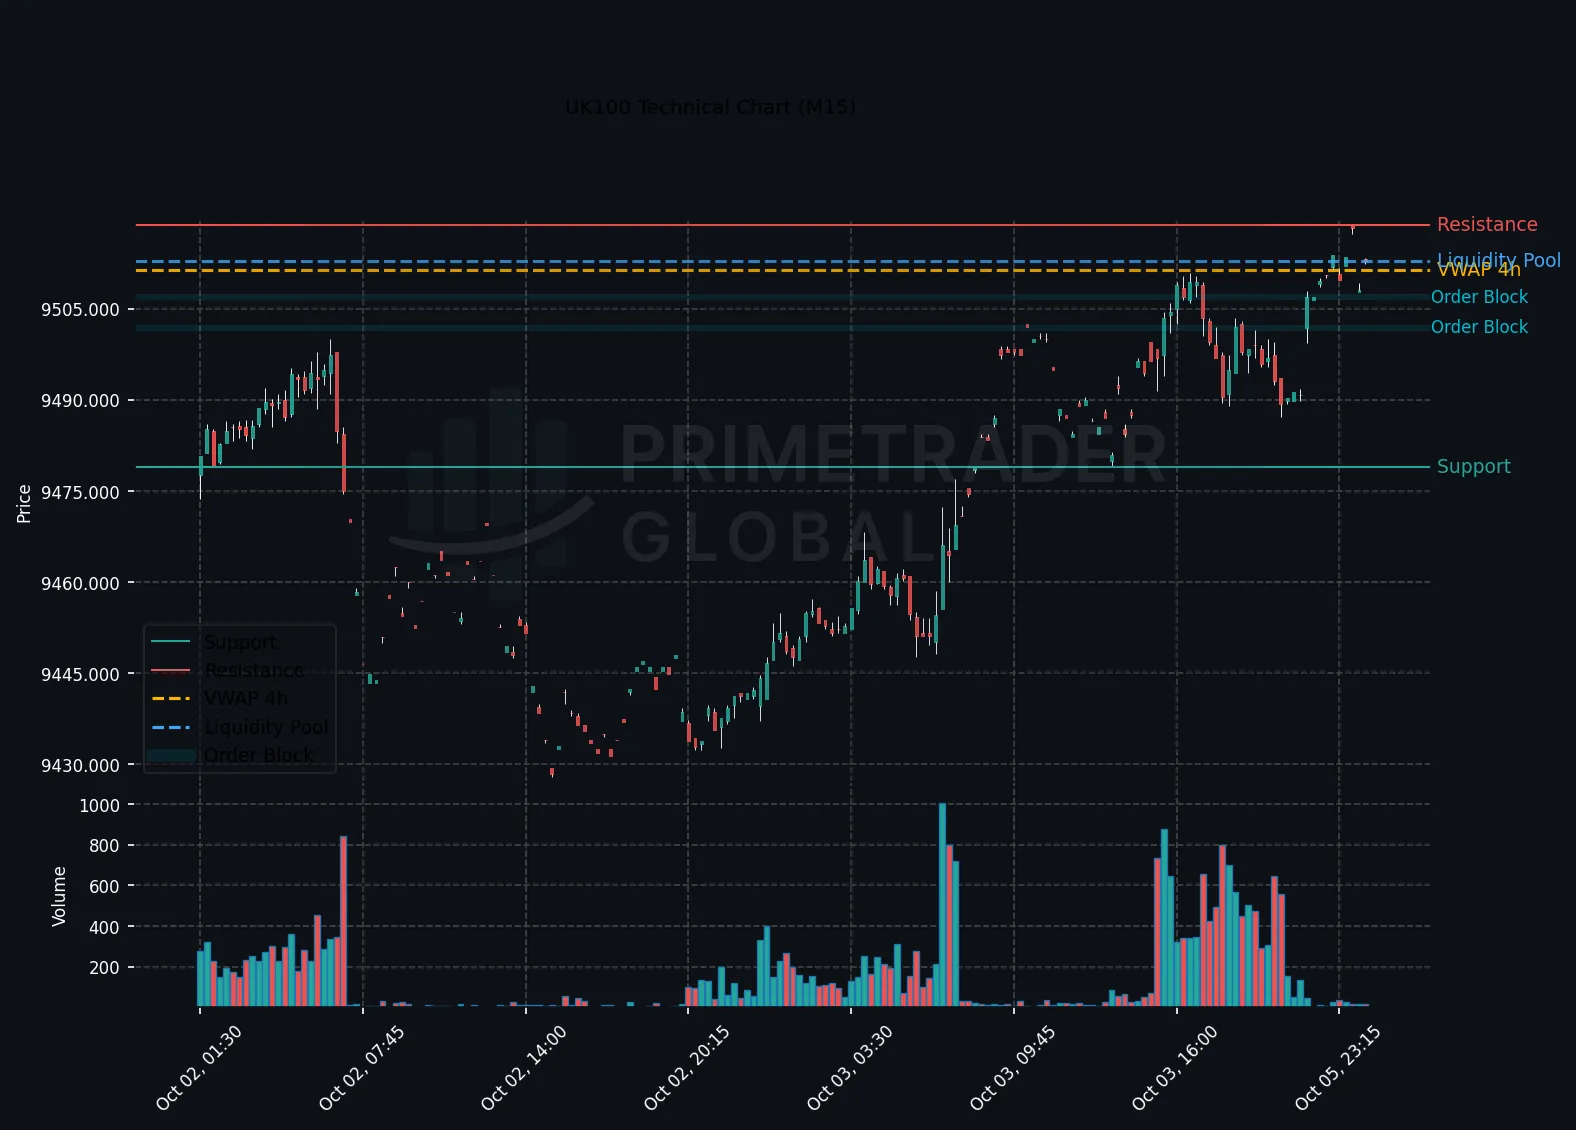Viewport: 1576px width, 1130px height.
Task: Click the orange VWAP 4h line label
Action: click(x=1479, y=270)
